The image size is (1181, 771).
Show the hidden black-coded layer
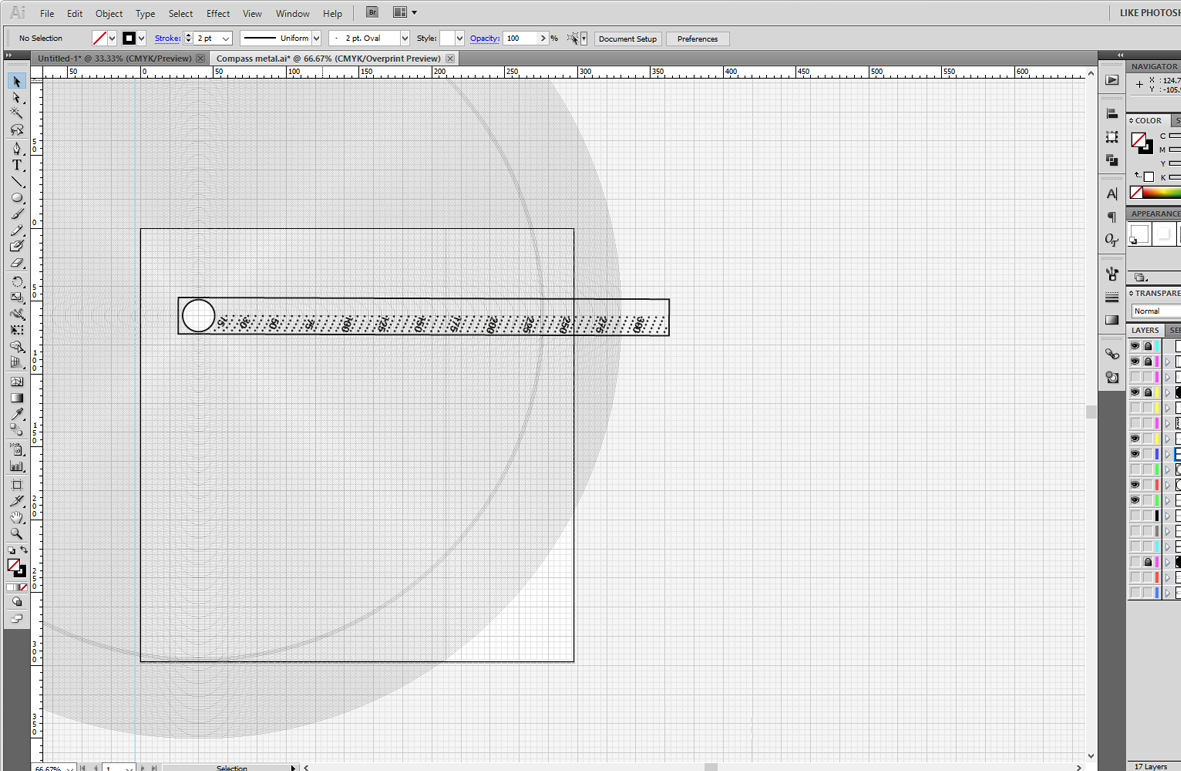(x=1135, y=516)
